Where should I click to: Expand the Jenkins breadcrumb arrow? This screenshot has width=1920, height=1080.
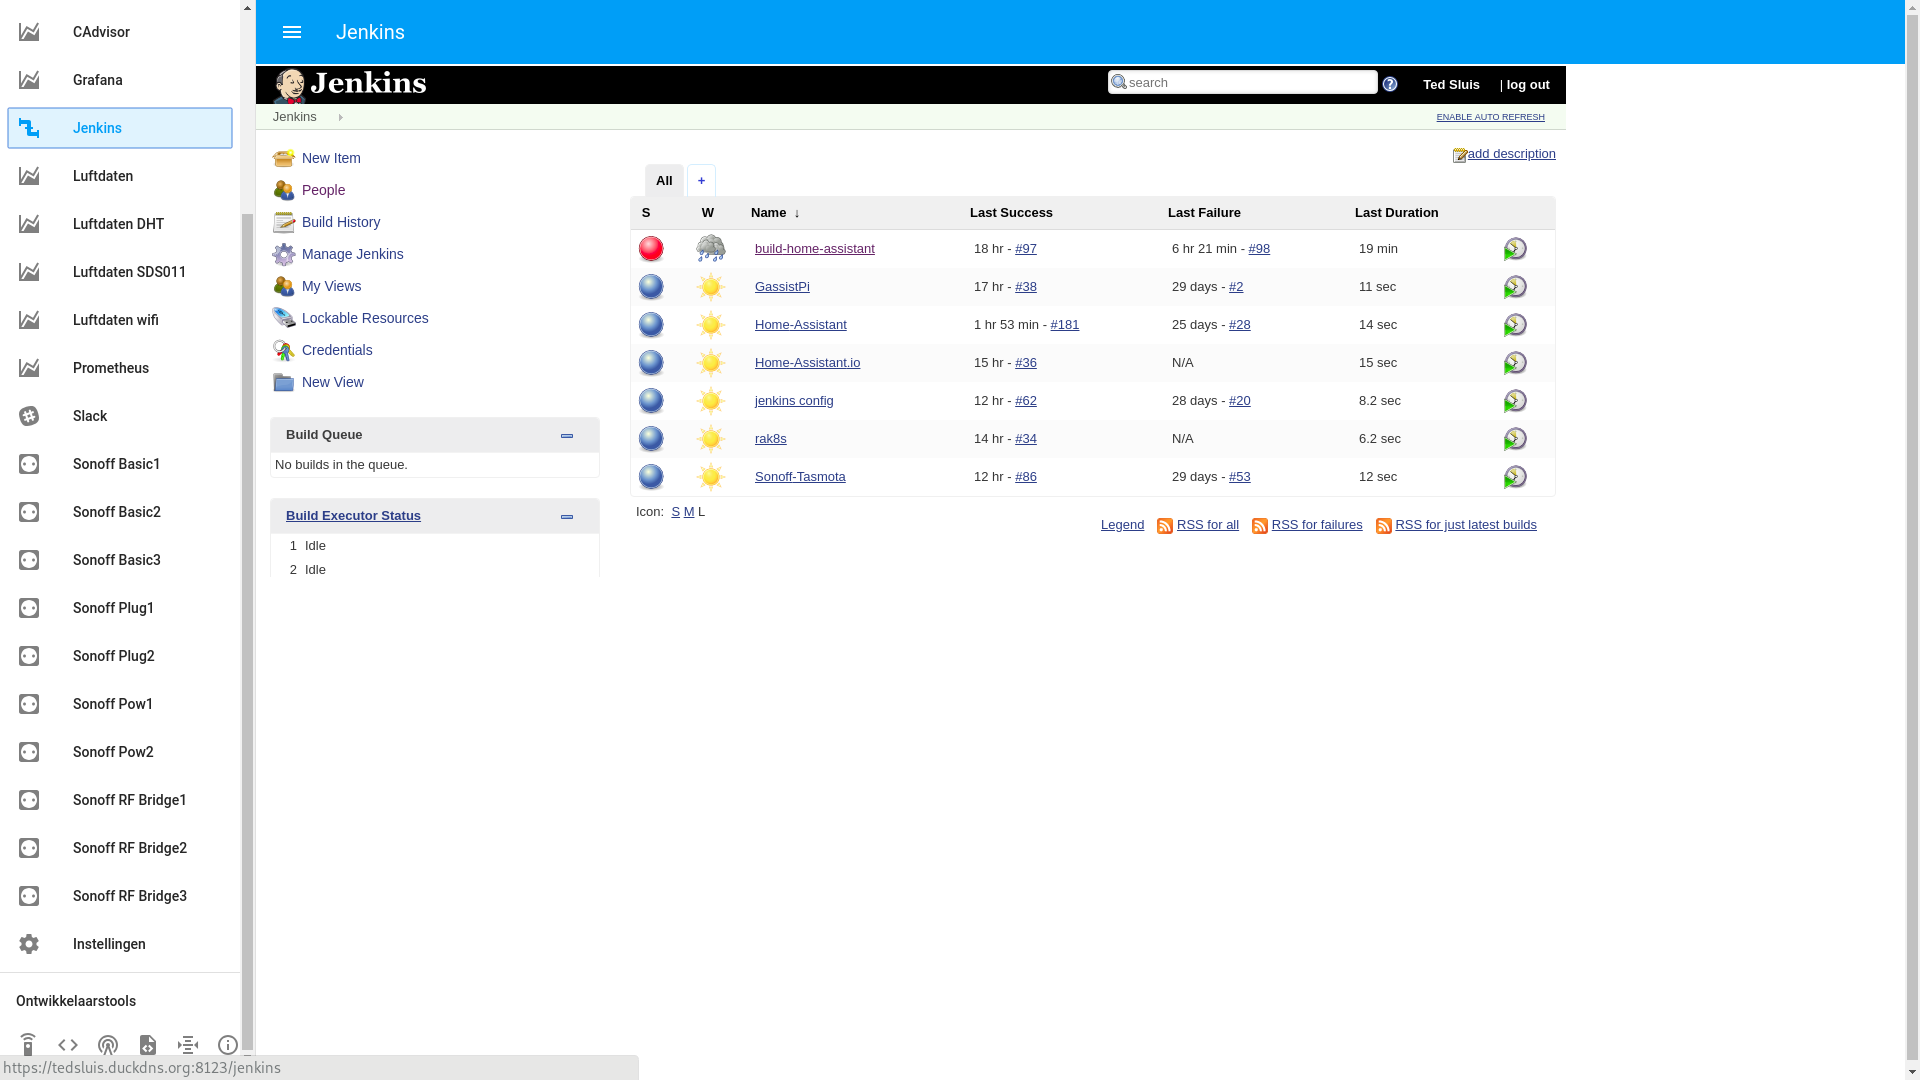pos(340,117)
